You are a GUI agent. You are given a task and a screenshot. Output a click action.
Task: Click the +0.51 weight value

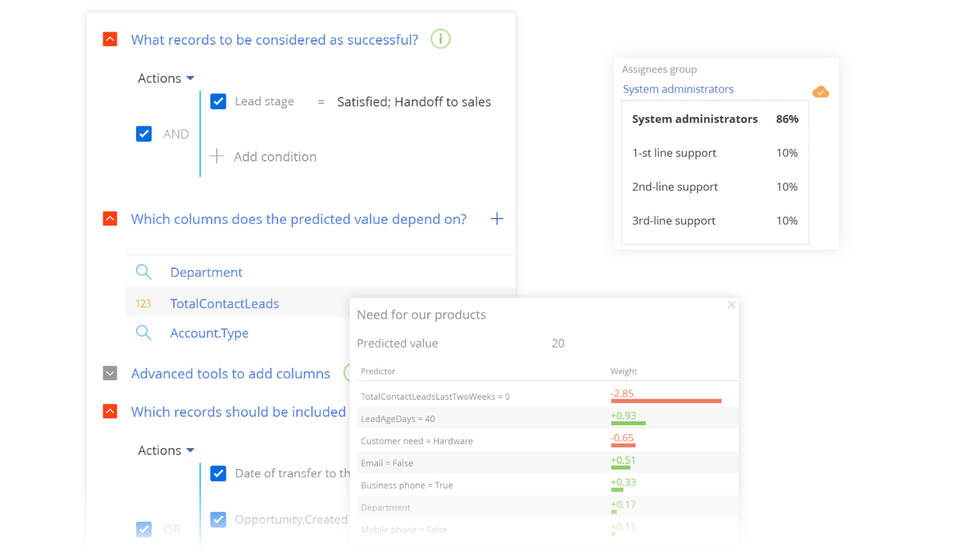tap(623, 460)
